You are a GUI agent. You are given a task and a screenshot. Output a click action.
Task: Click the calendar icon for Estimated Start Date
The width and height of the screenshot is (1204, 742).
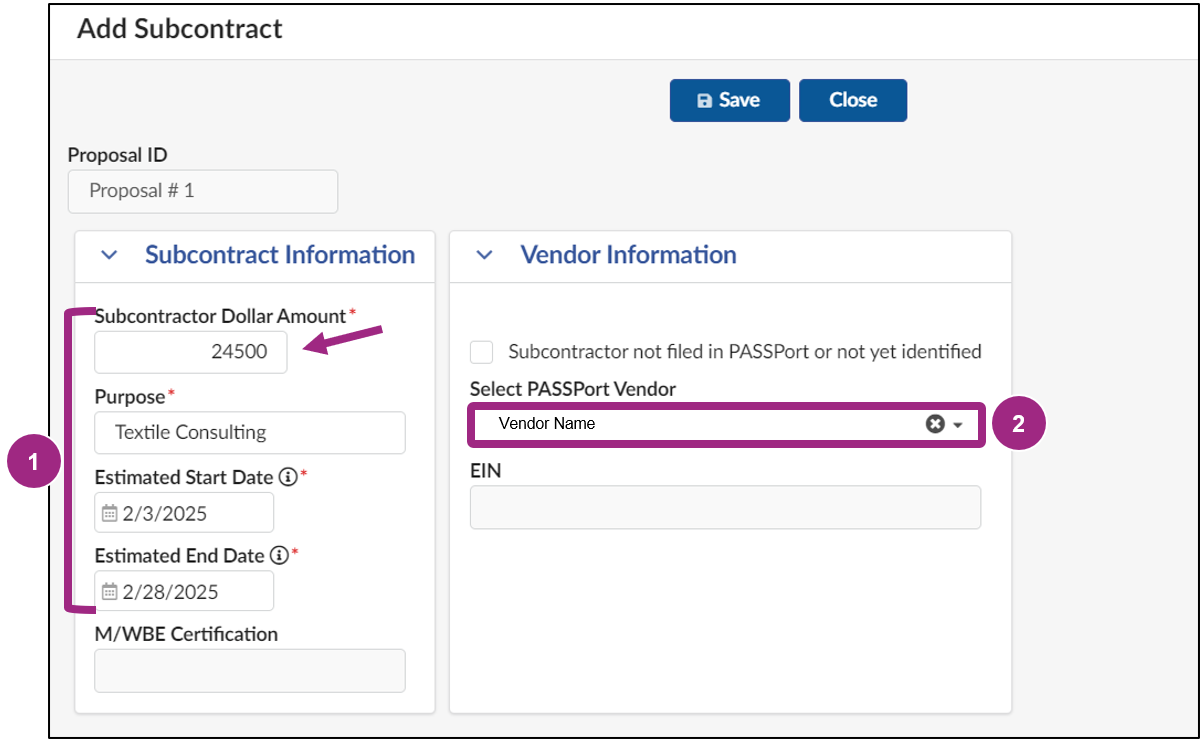pos(110,514)
